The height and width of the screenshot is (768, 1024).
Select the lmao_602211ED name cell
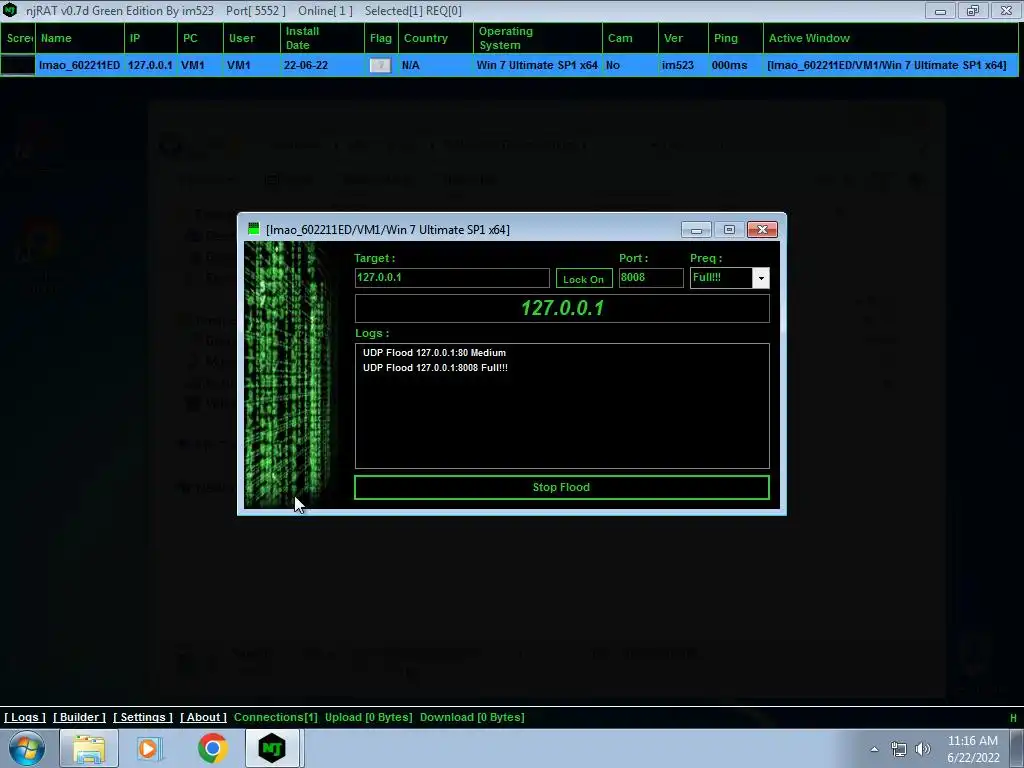(x=80, y=65)
